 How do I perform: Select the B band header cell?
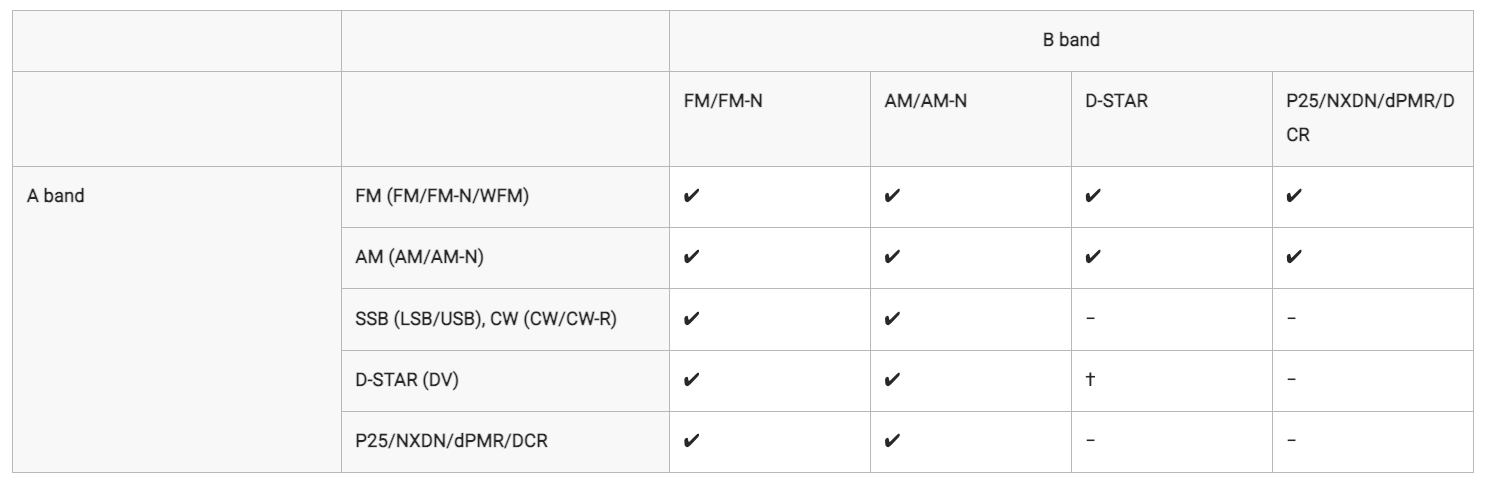tap(1071, 41)
